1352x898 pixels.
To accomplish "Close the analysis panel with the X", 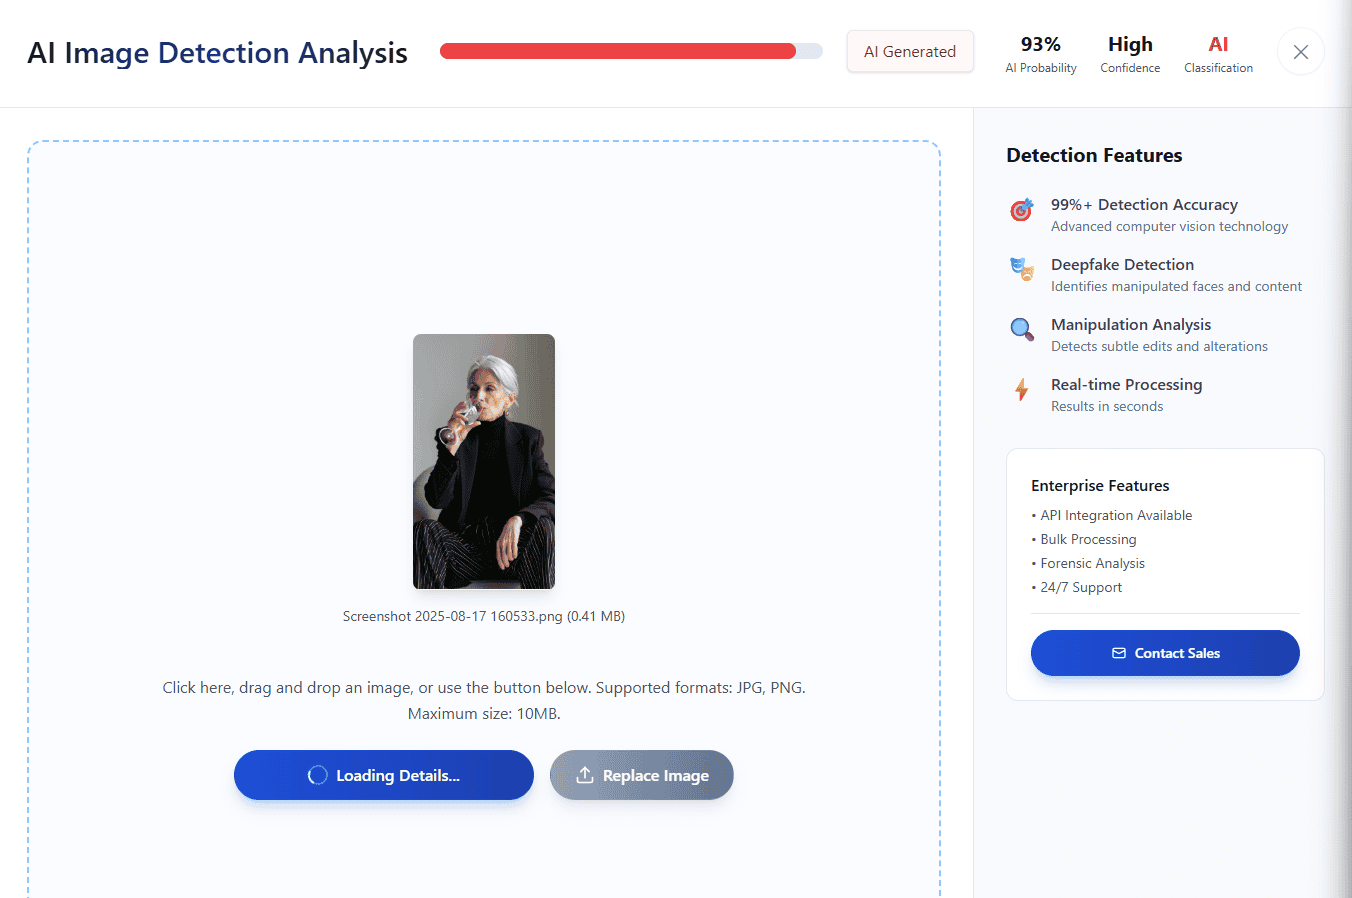I will (x=1301, y=52).
